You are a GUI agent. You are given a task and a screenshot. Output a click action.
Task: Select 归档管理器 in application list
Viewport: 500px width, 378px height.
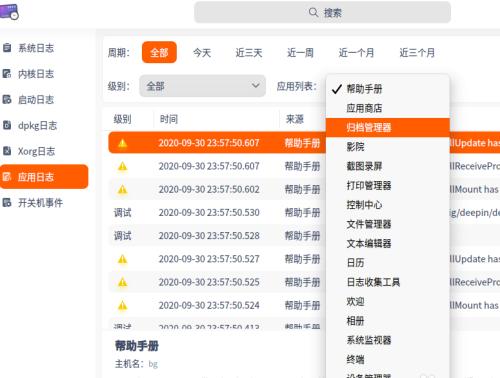coord(388,128)
